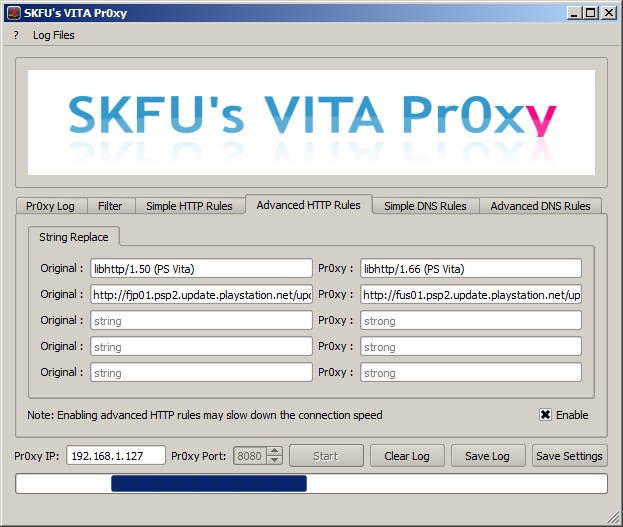Open the ? help menu
This screenshot has width=623, height=527.
[16, 35]
